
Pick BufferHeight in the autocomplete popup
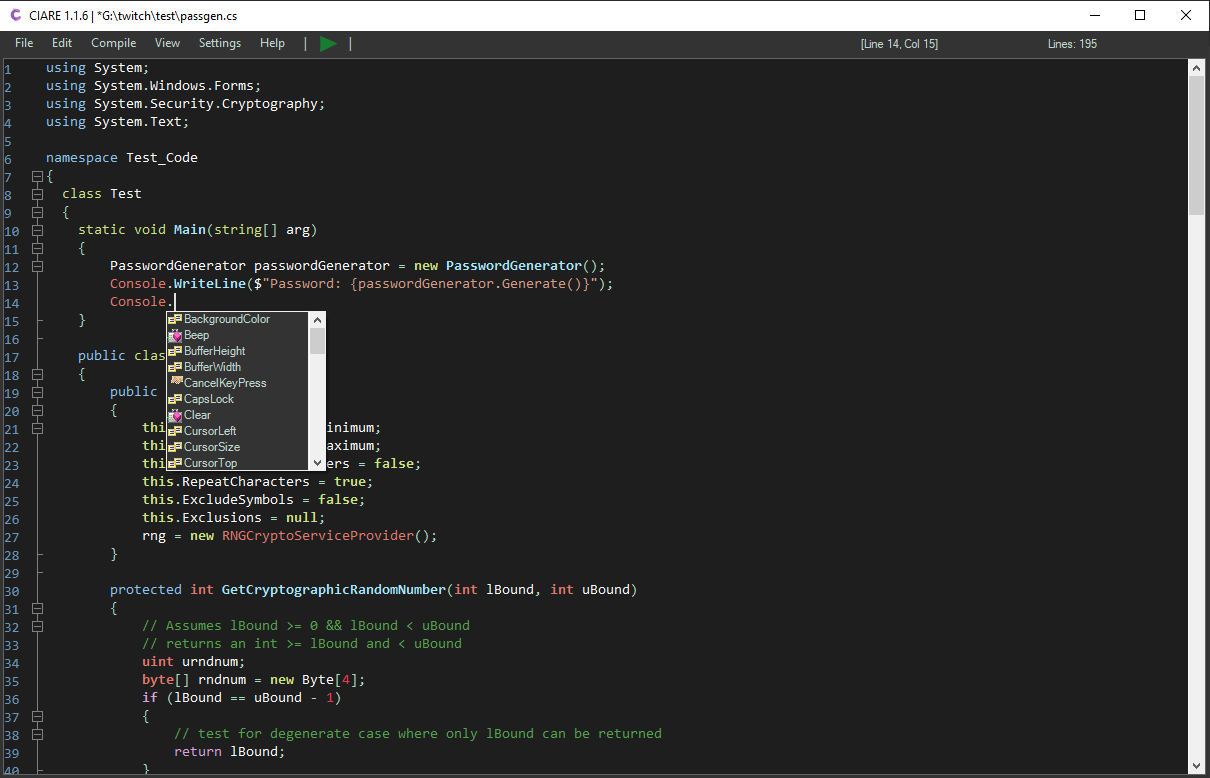coord(238,351)
